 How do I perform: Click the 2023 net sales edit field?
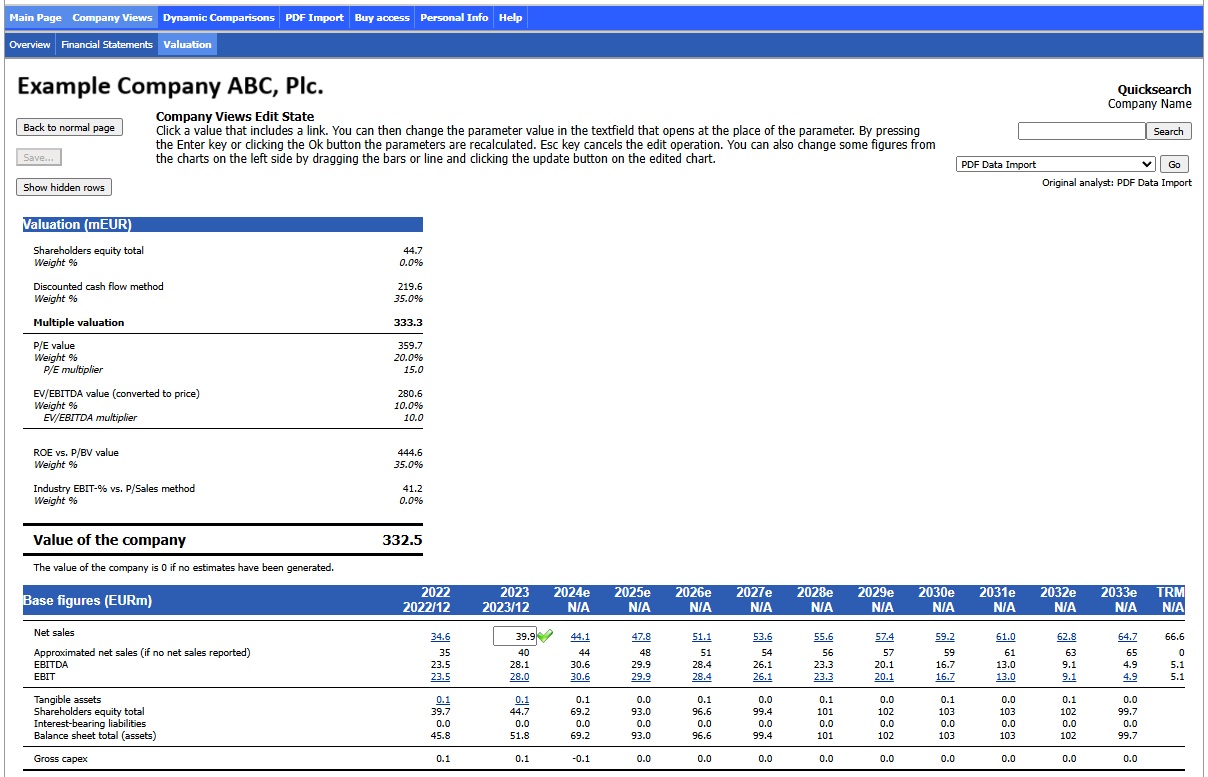(515, 636)
